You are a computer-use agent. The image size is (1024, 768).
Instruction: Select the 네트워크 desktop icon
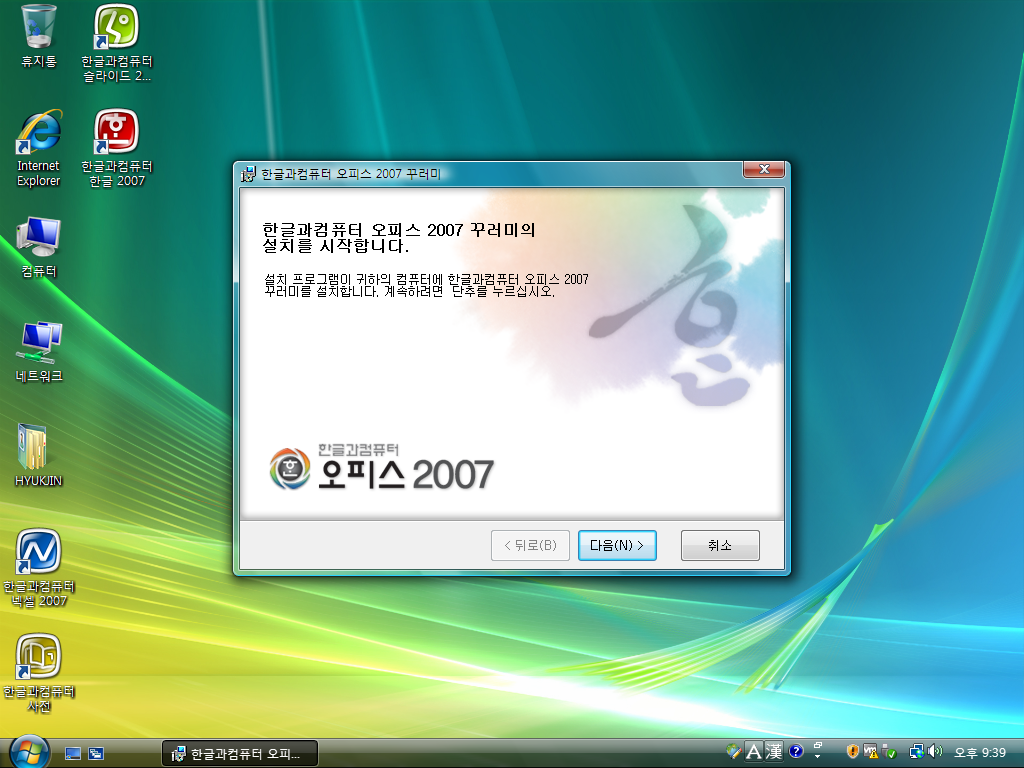(x=39, y=351)
